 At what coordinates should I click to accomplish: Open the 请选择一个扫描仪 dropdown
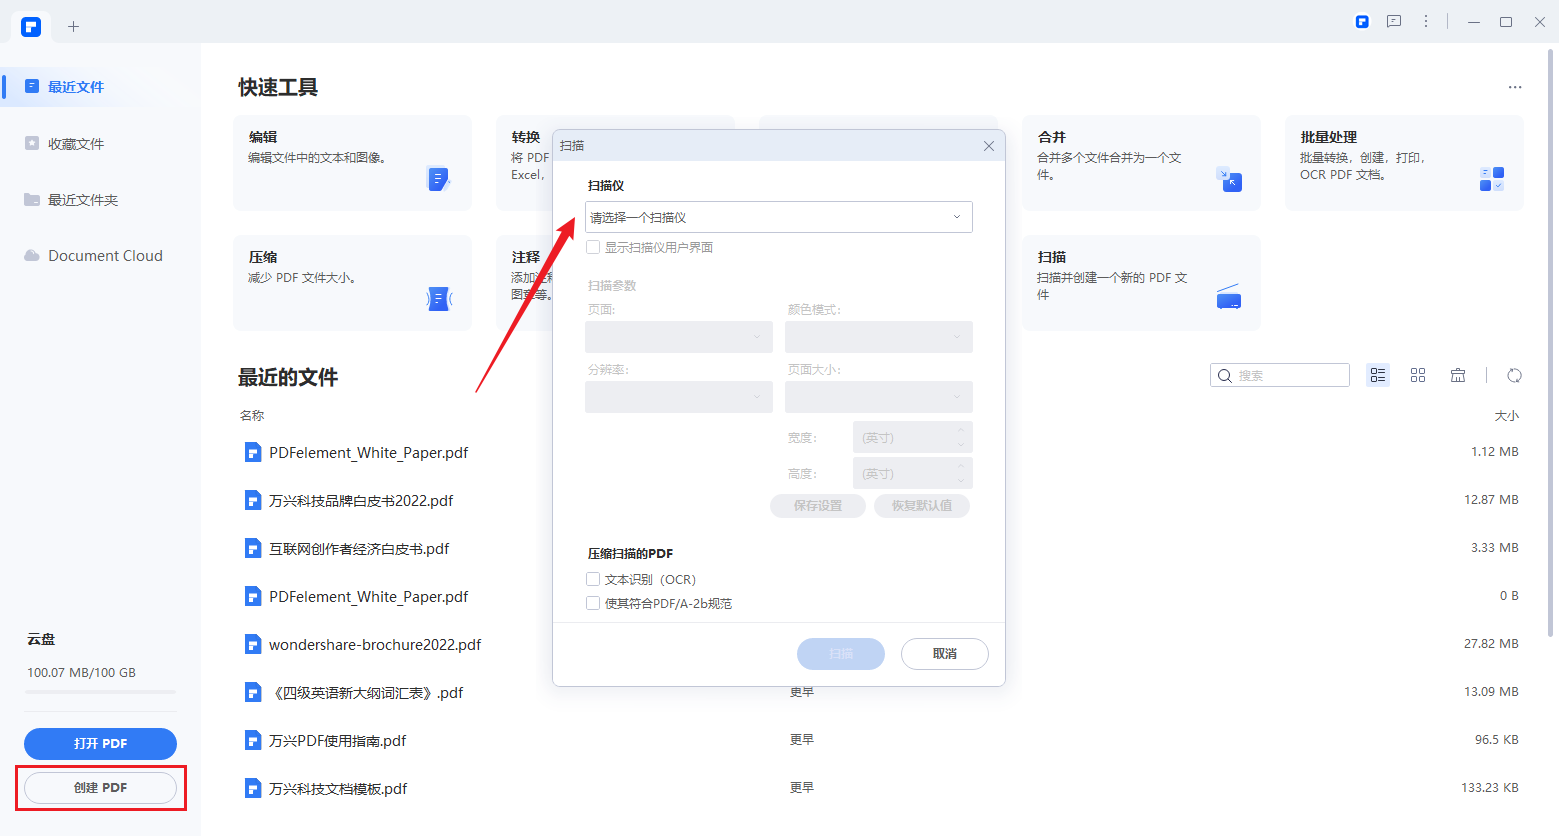point(778,217)
